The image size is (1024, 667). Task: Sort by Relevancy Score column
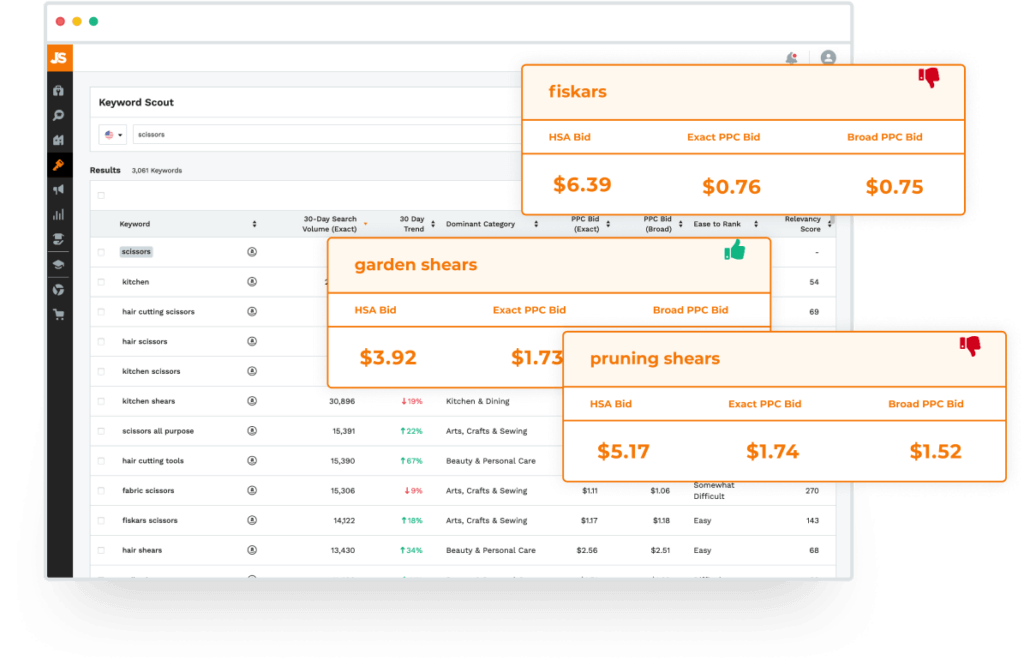829,224
